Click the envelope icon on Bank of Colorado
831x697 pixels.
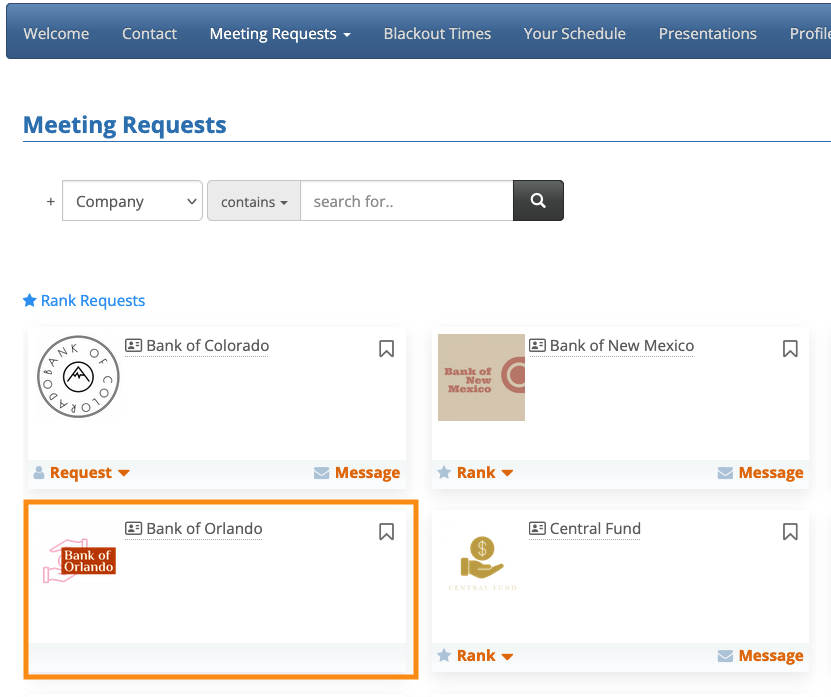(x=321, y=473)
